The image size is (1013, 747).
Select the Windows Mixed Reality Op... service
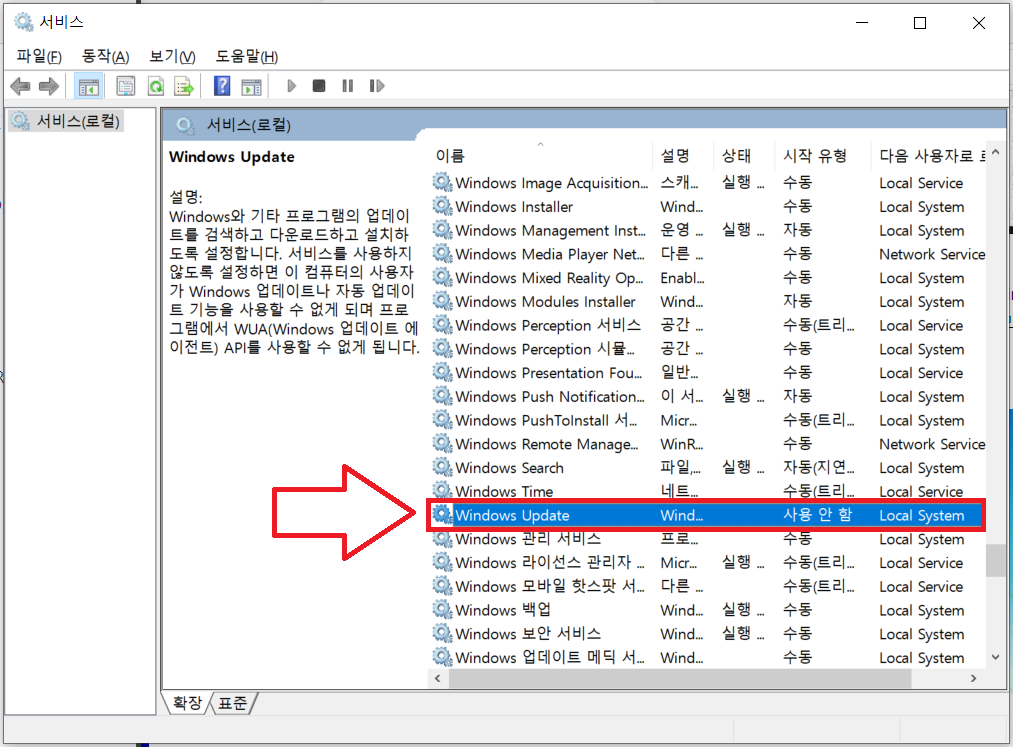pyautogui.click(x=707, y=278)
